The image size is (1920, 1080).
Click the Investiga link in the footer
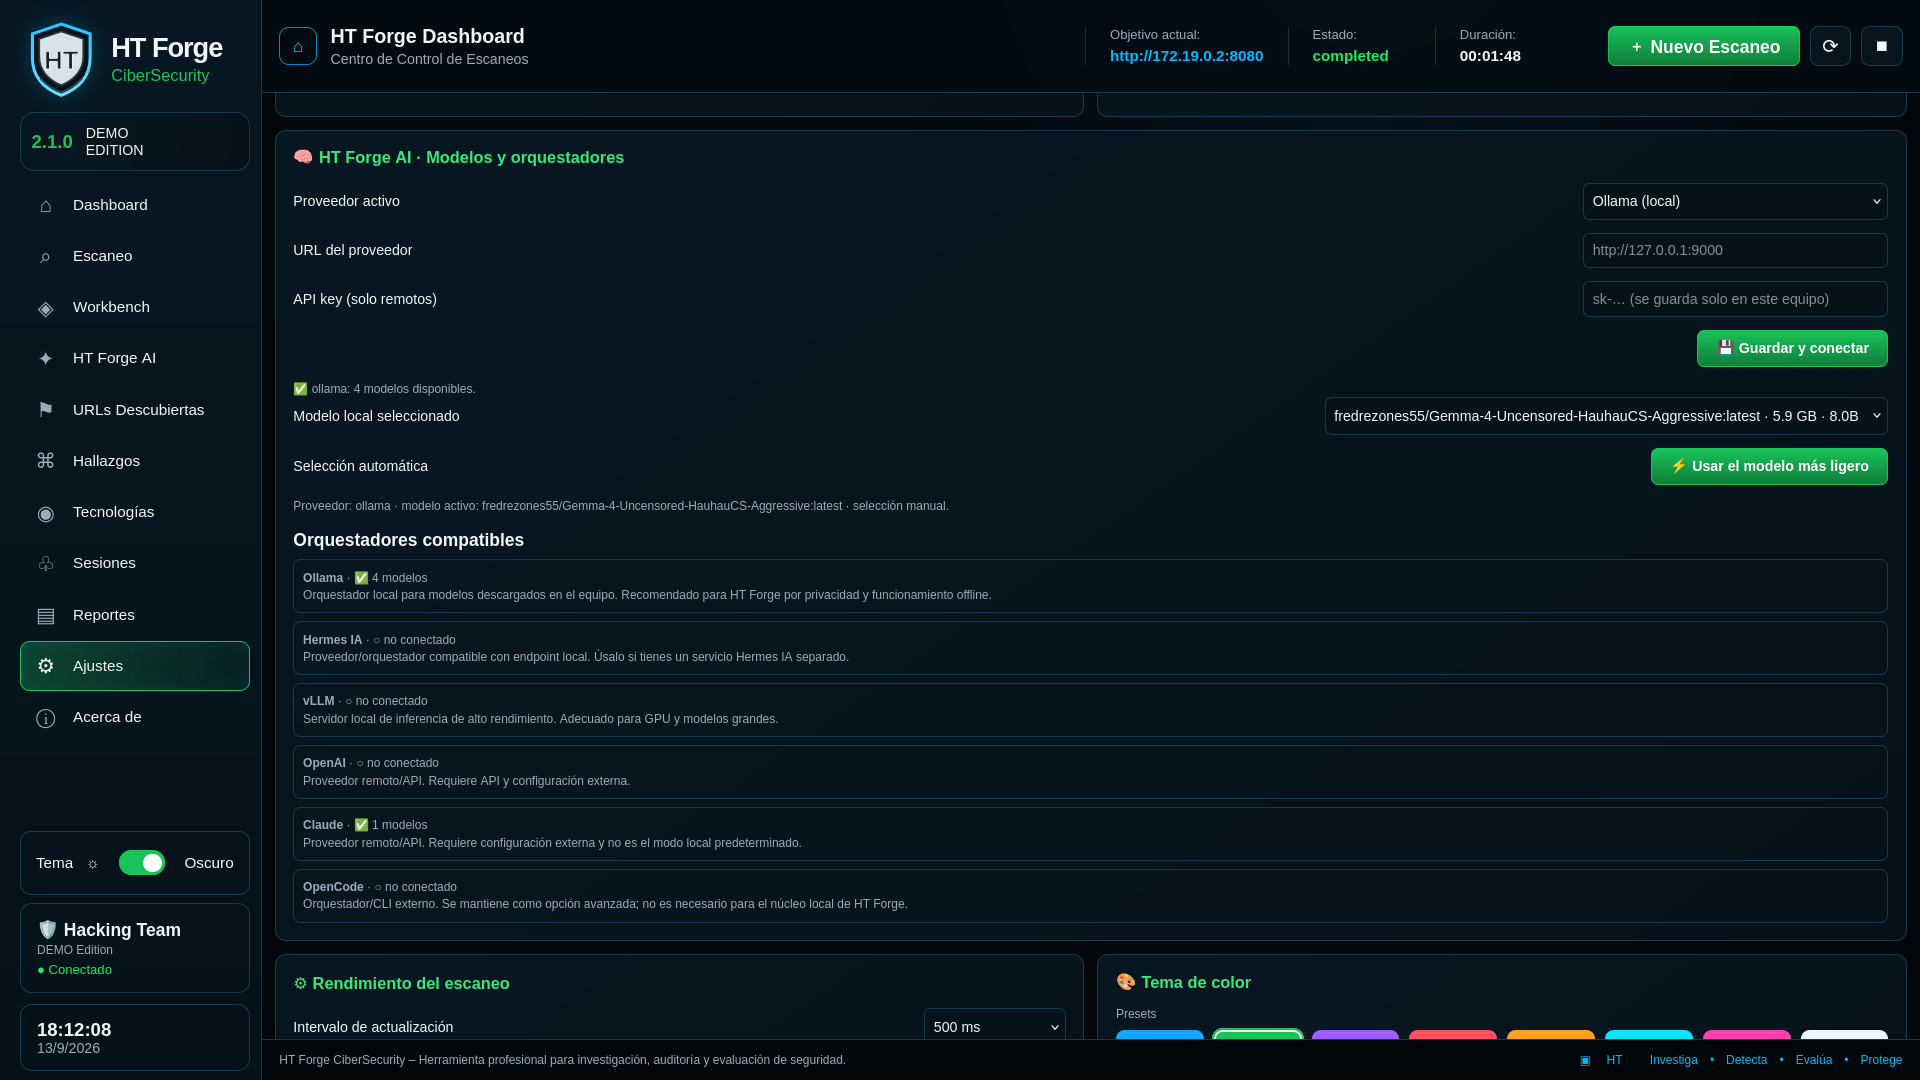click(x=1674, y=1060)
